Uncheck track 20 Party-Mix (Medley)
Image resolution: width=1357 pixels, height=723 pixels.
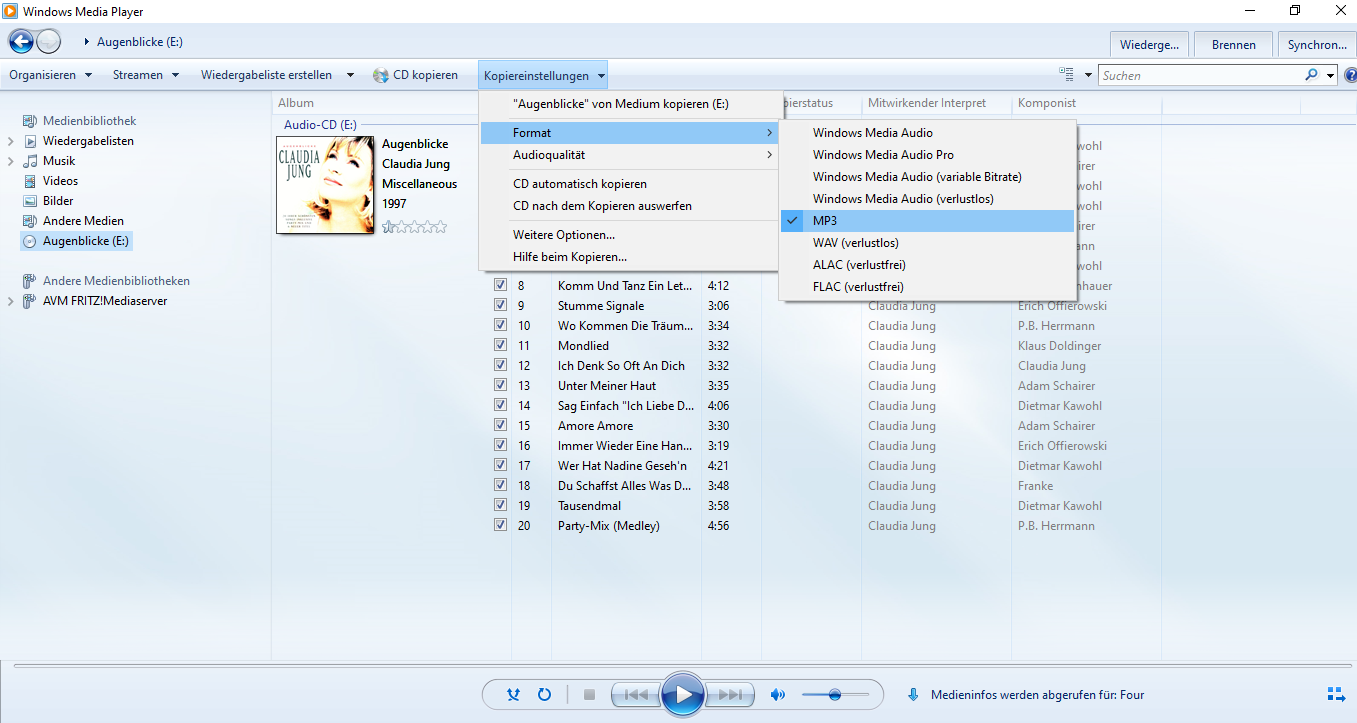[500, 525]
